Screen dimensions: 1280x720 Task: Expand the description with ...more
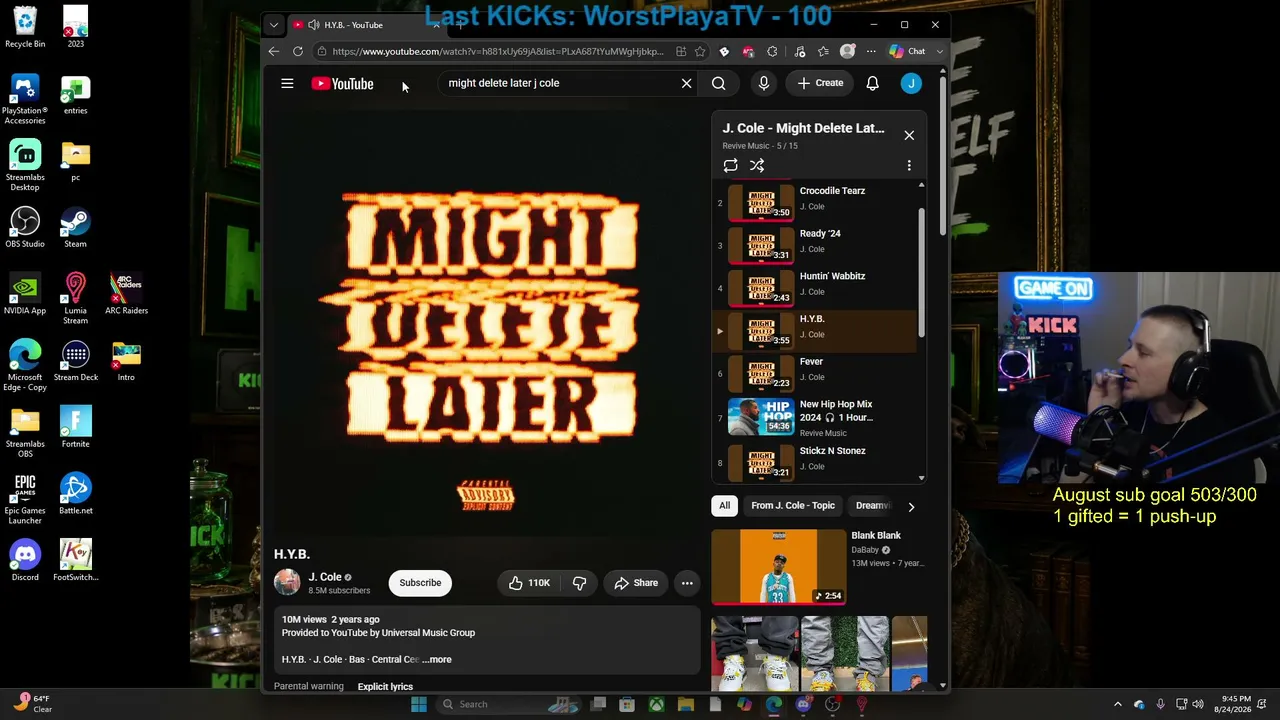point(437,660)
